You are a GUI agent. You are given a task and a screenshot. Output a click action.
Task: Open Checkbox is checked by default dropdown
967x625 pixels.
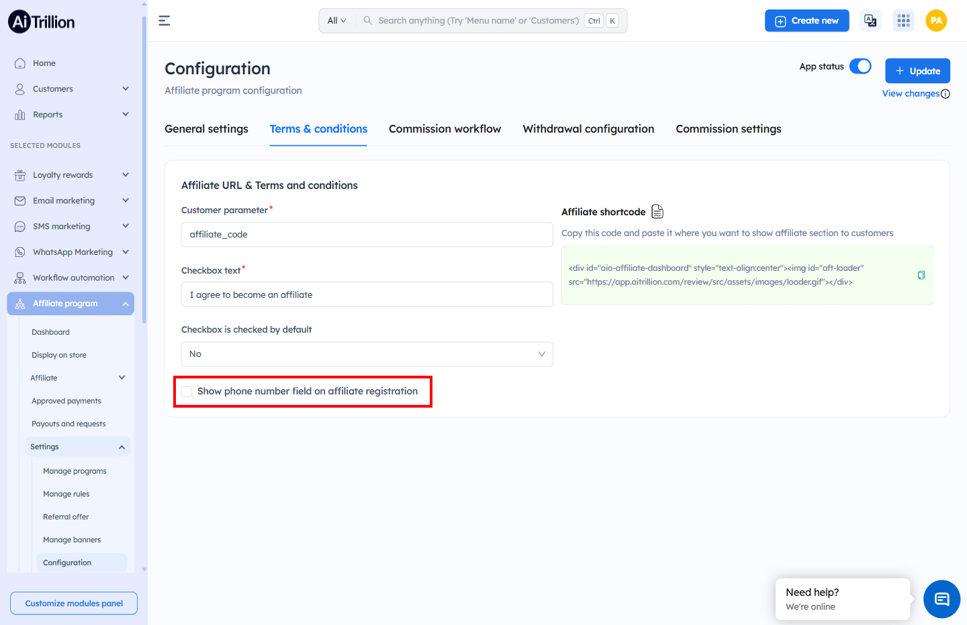[x=367, y=354]
